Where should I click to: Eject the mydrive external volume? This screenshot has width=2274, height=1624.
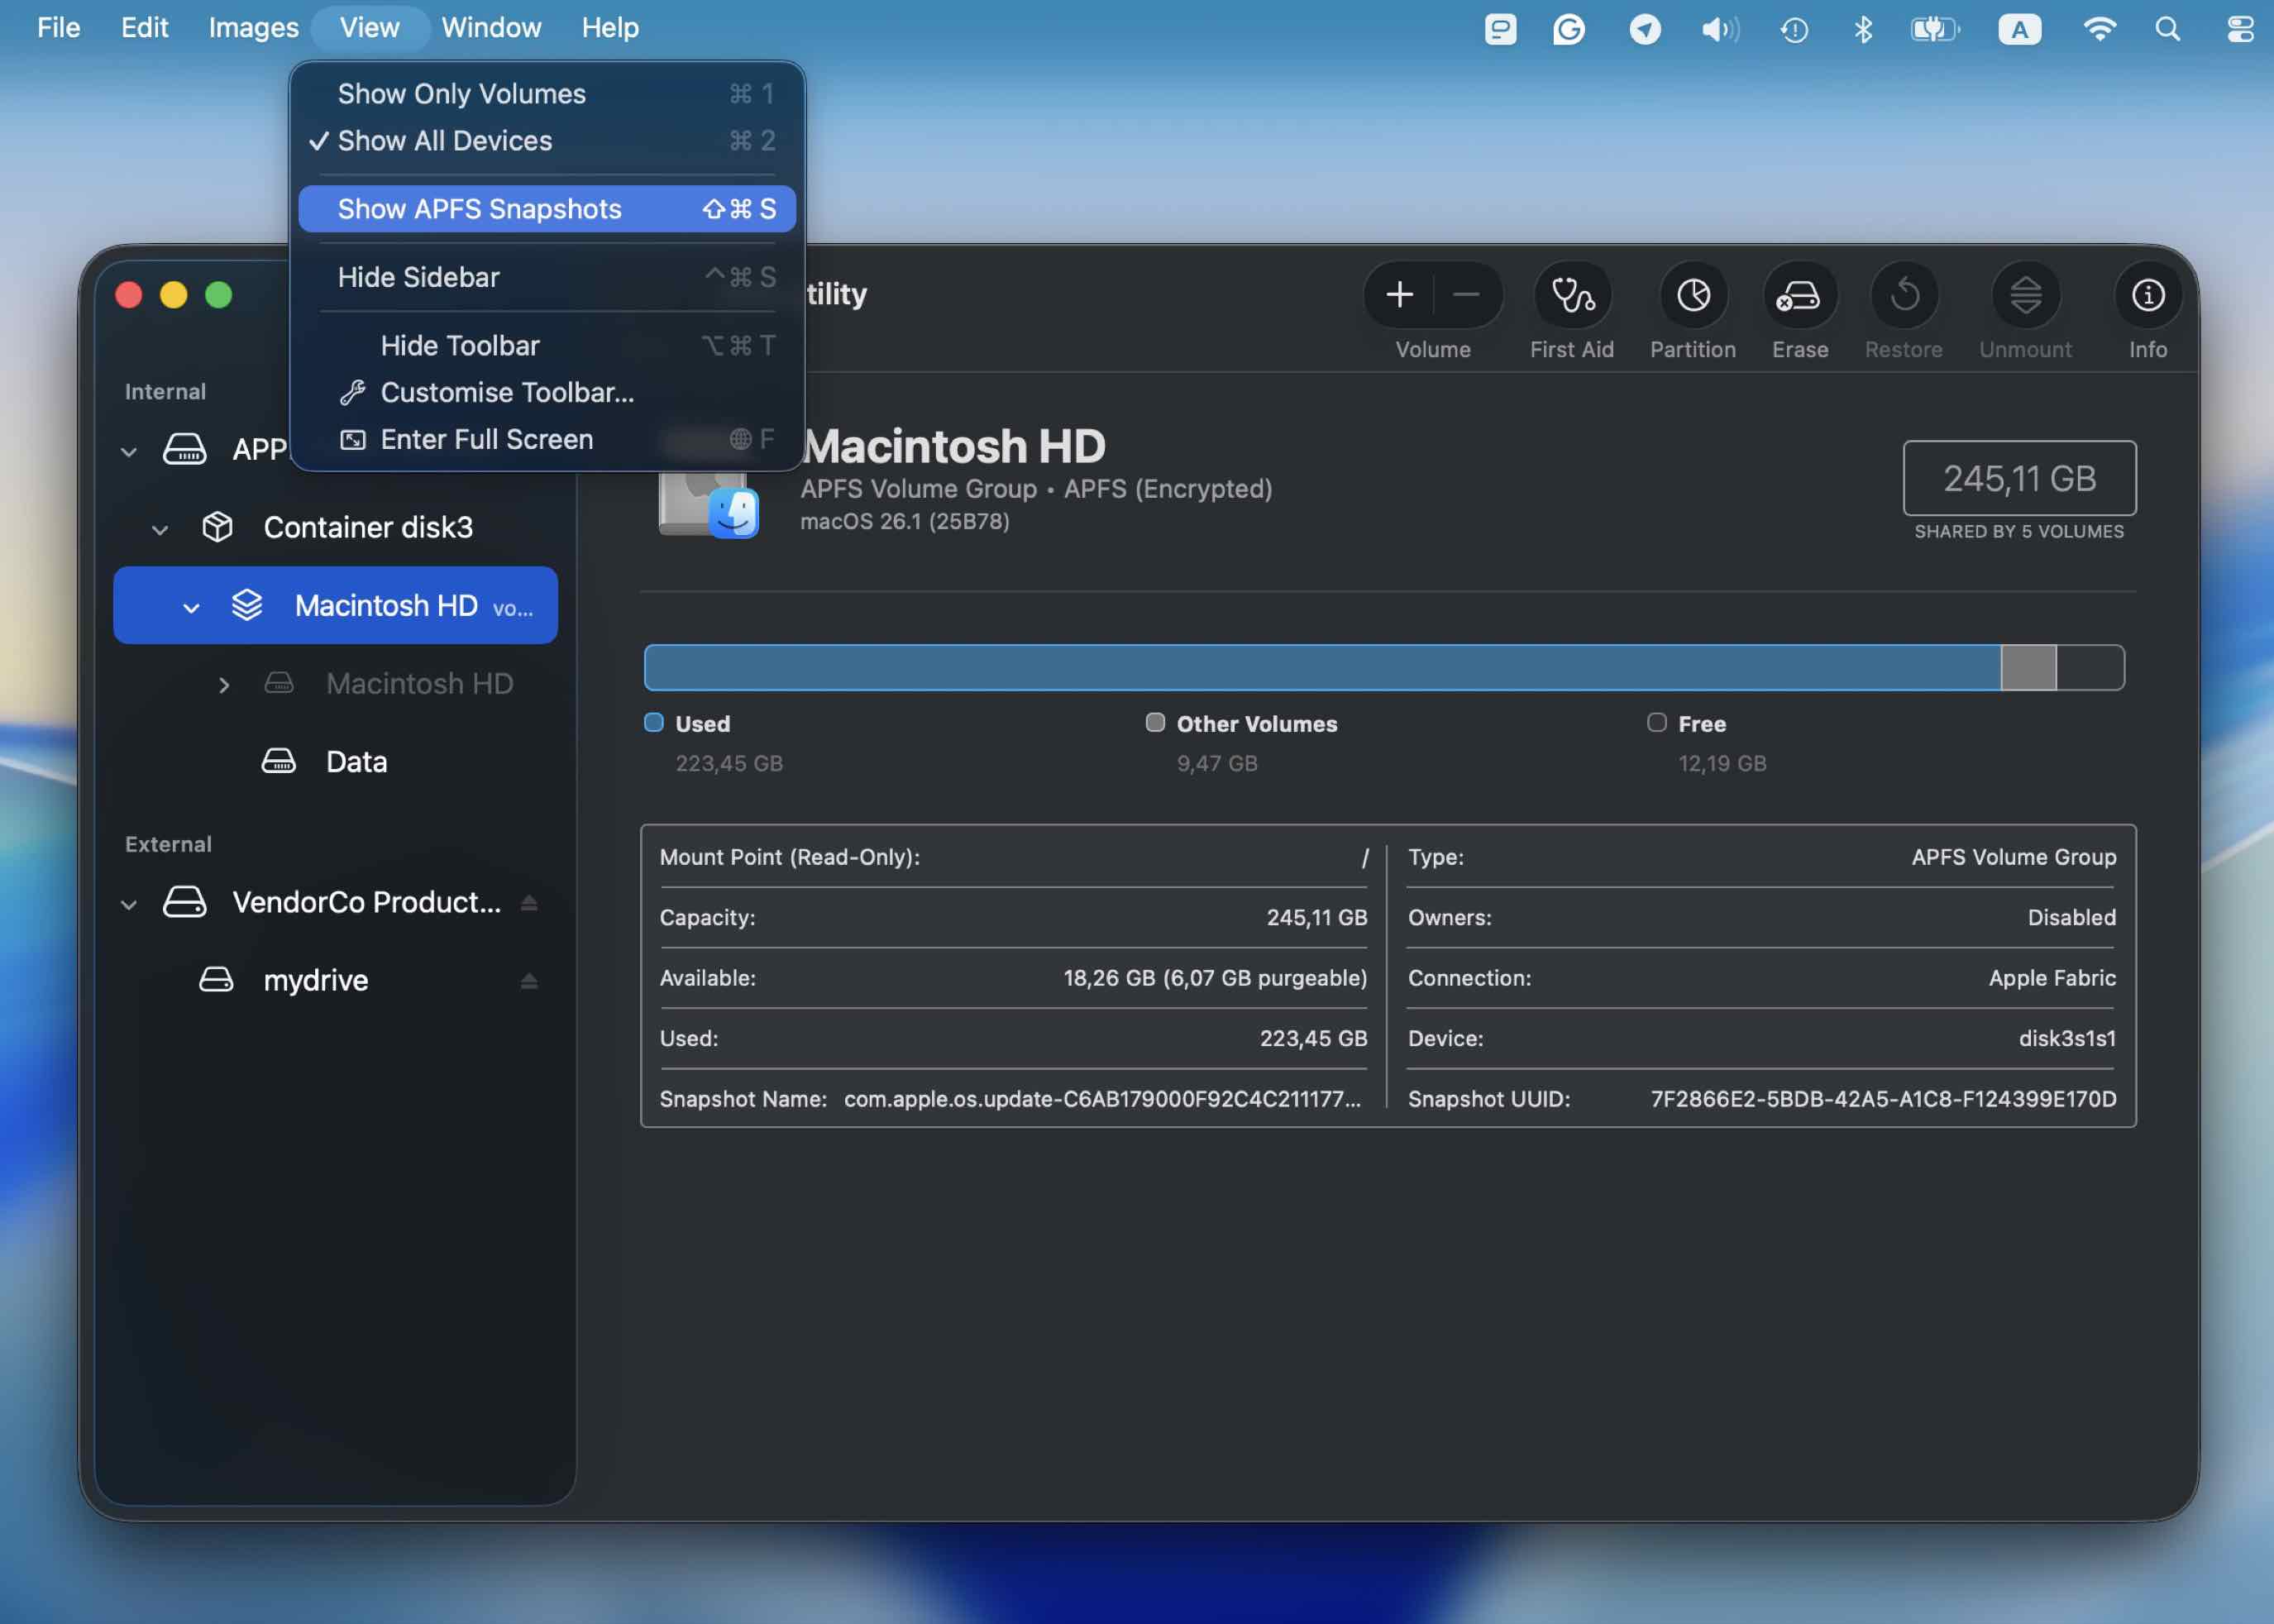[x=529, y=979]
